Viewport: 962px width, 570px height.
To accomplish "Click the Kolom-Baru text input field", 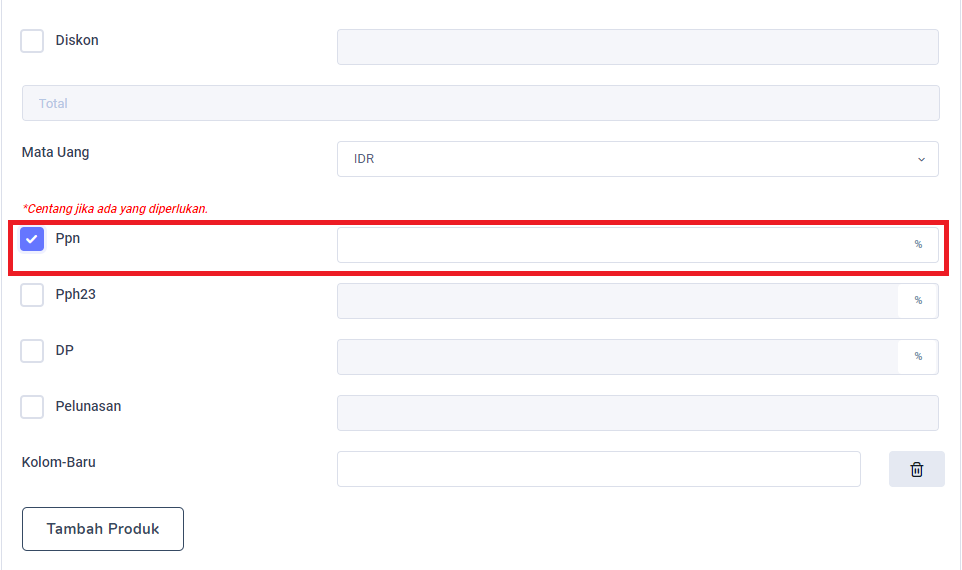I will coord(598,469).
